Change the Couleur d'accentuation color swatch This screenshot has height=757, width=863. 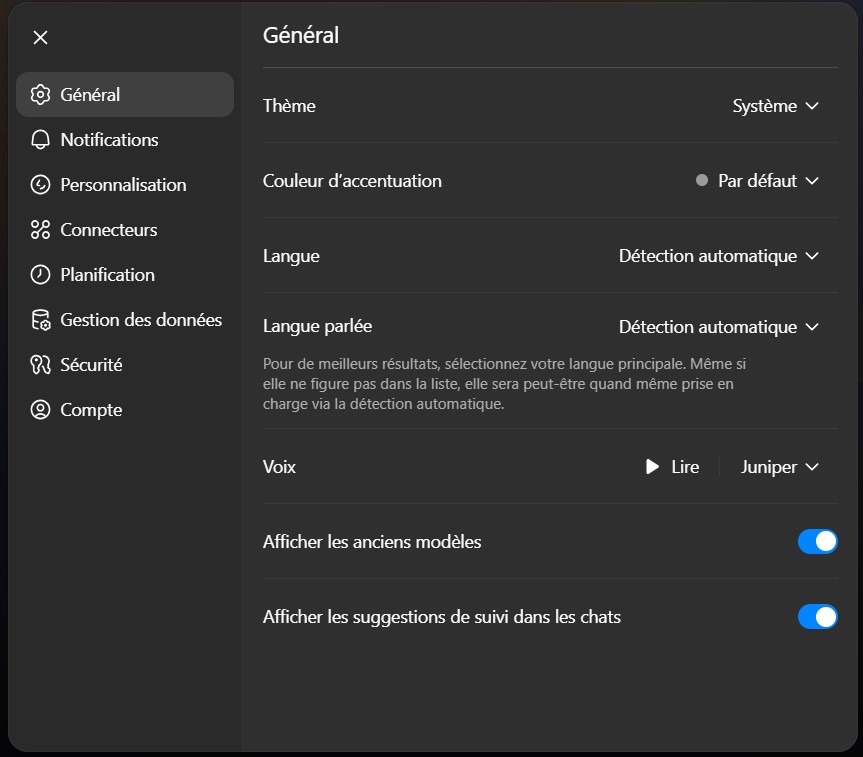(x=702, y=181)
